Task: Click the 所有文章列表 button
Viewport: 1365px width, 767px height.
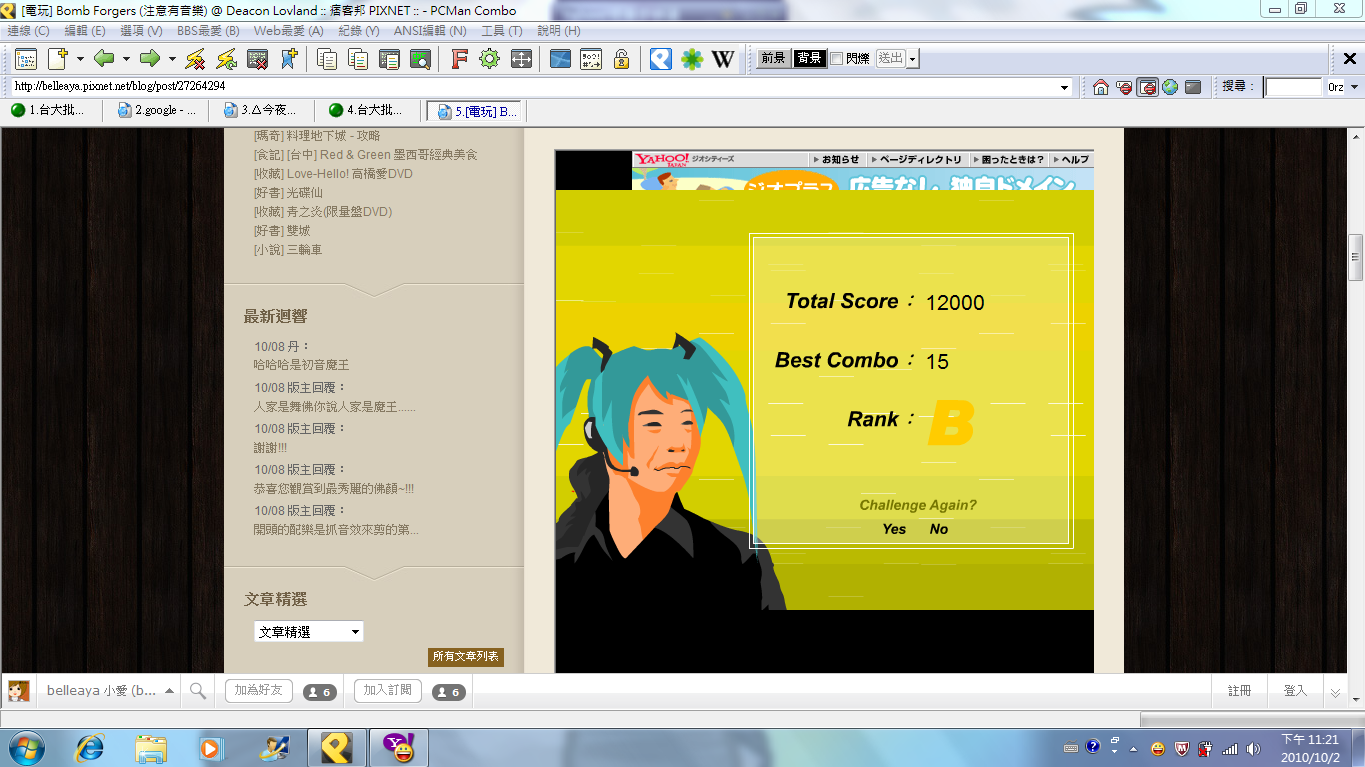Action: click(466, 657)
